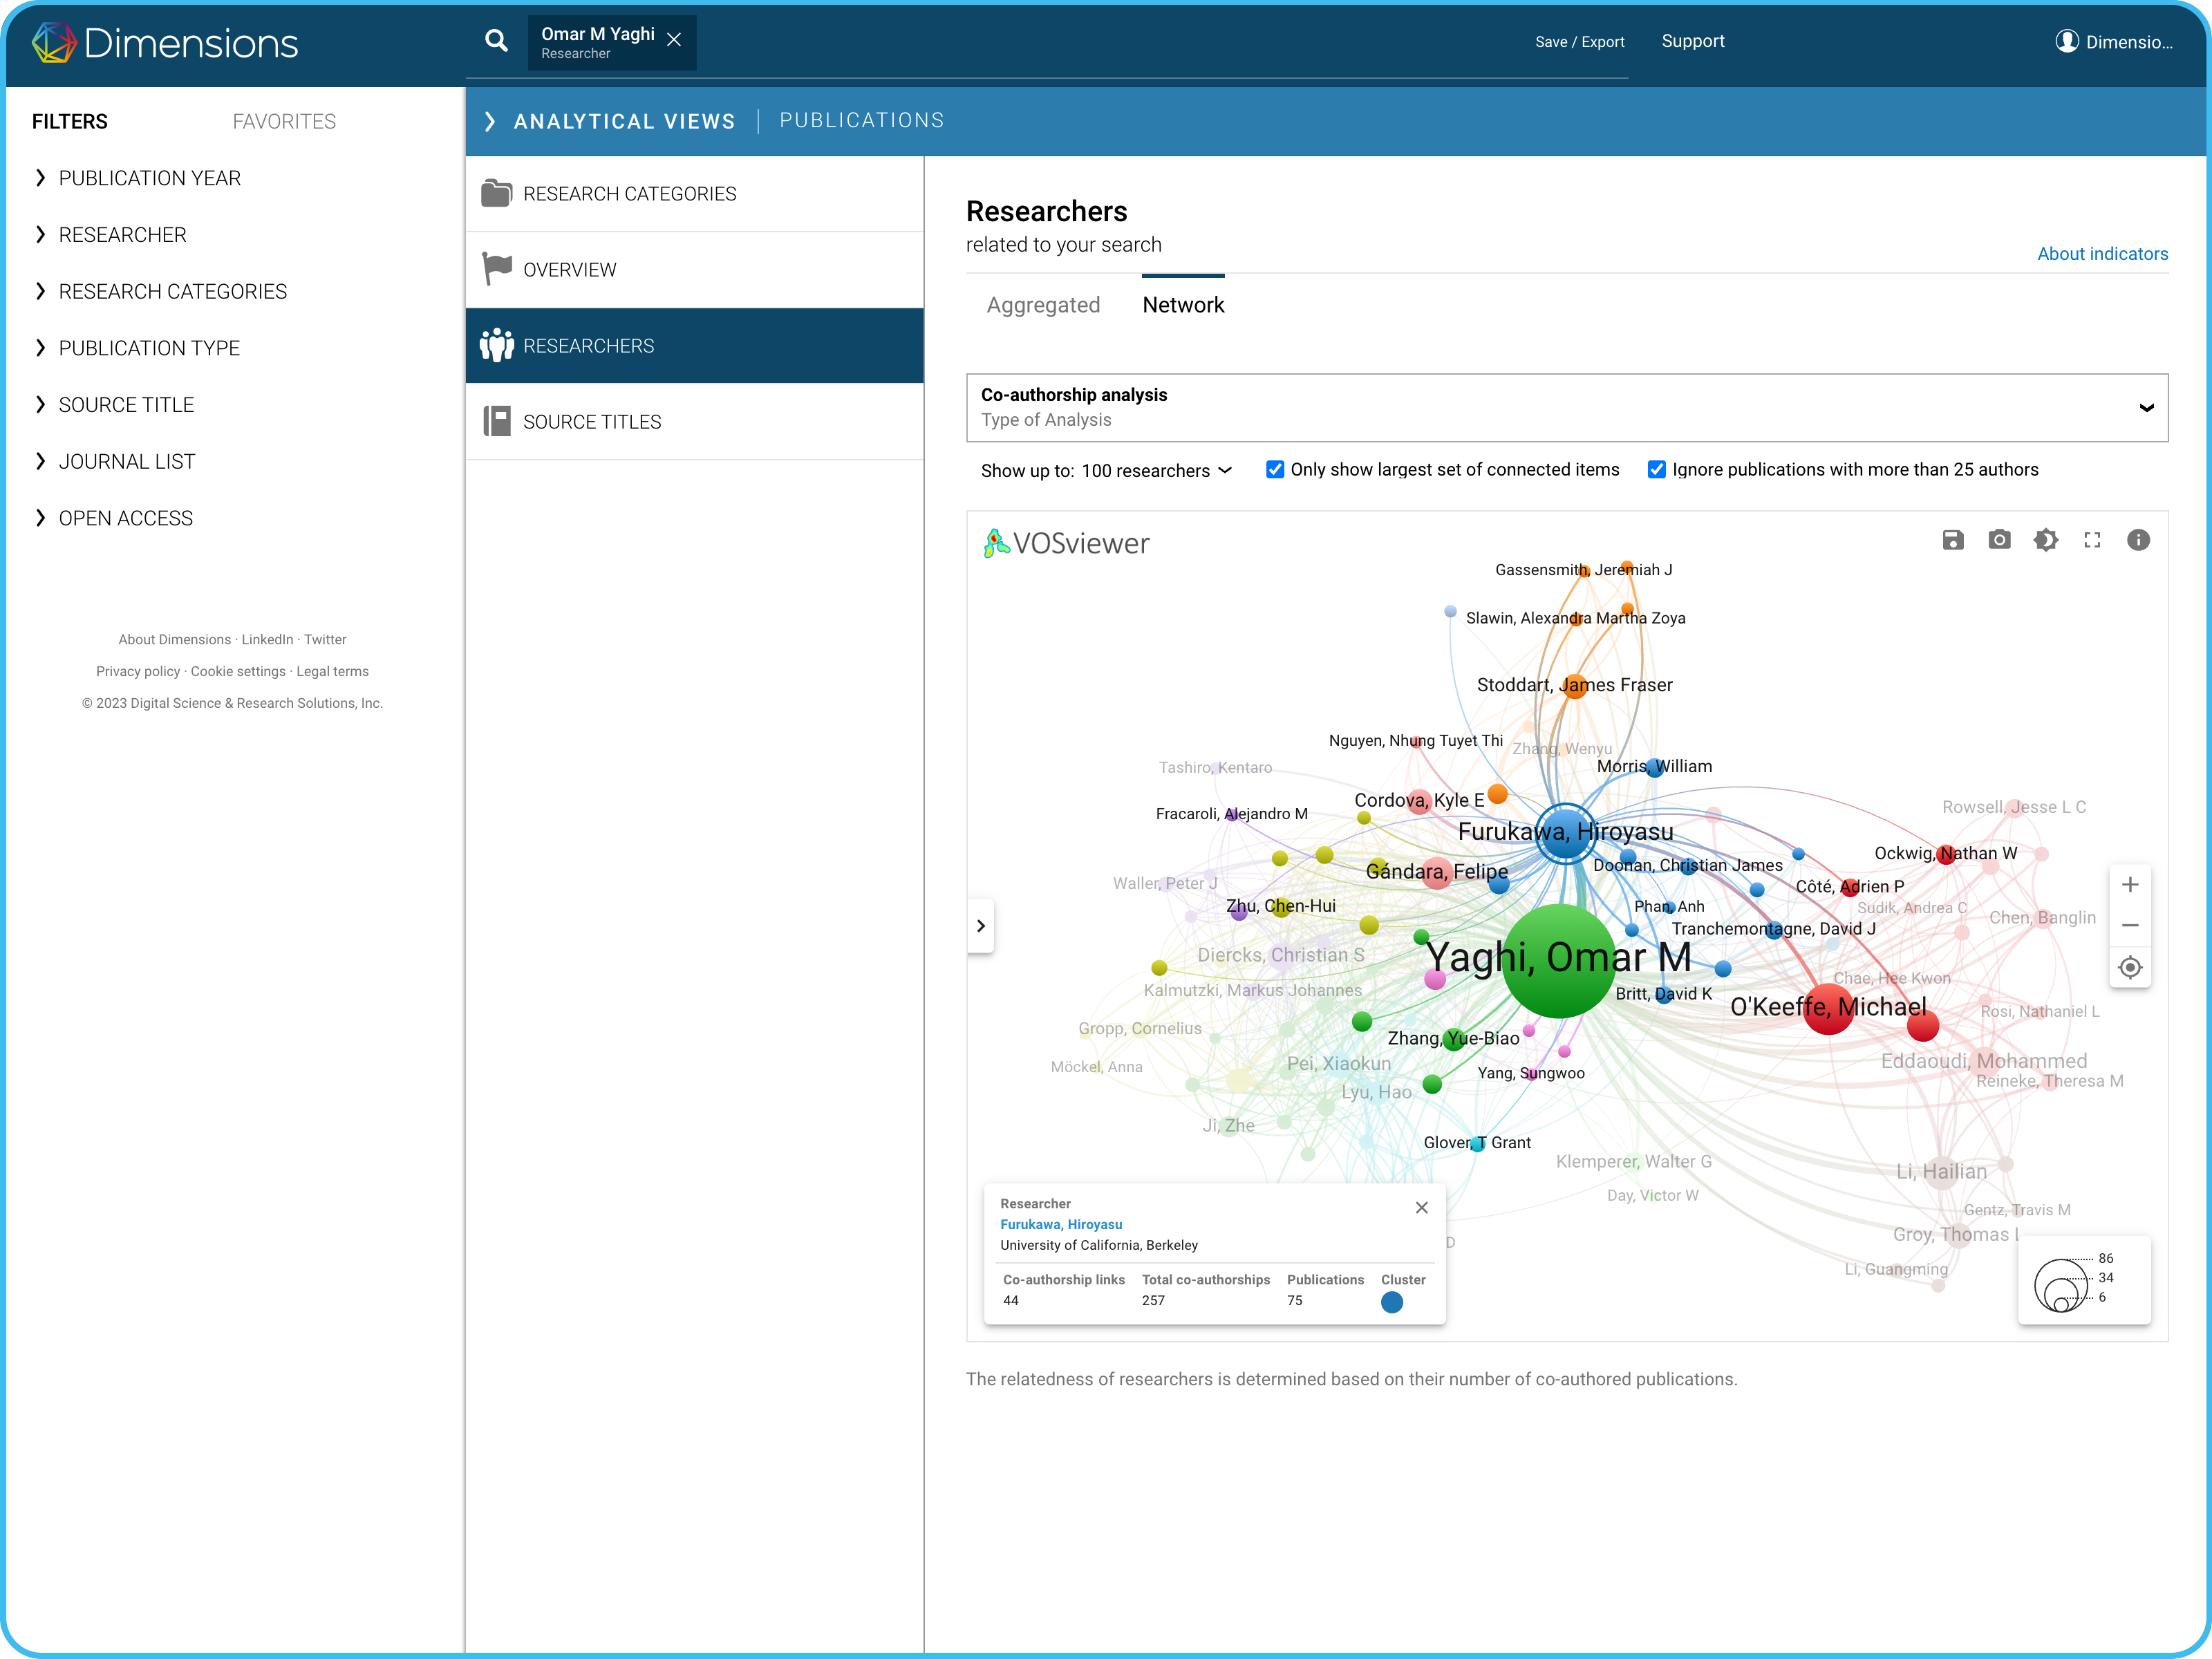Viewport: 2212px width, 1659px height.
Task: Click the fit-to-view target icon
Action: pos(2130,968)
